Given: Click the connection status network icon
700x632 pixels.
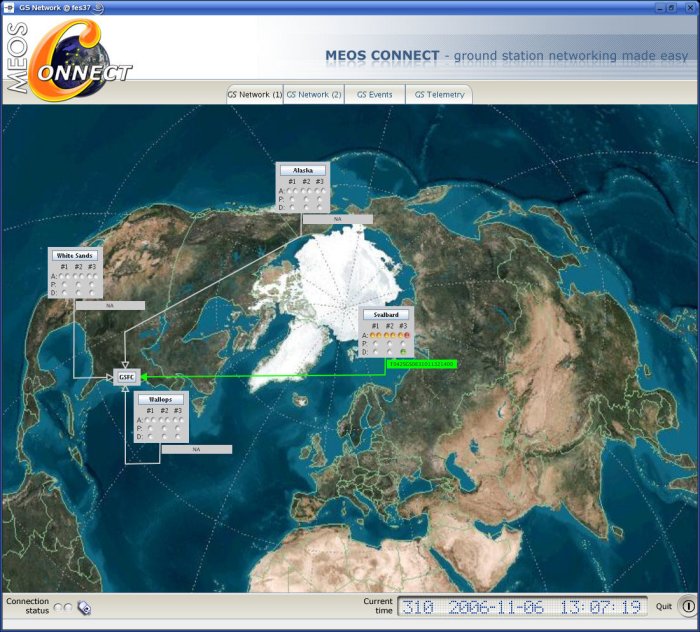Looking at the screenshot, I should 85,607.
